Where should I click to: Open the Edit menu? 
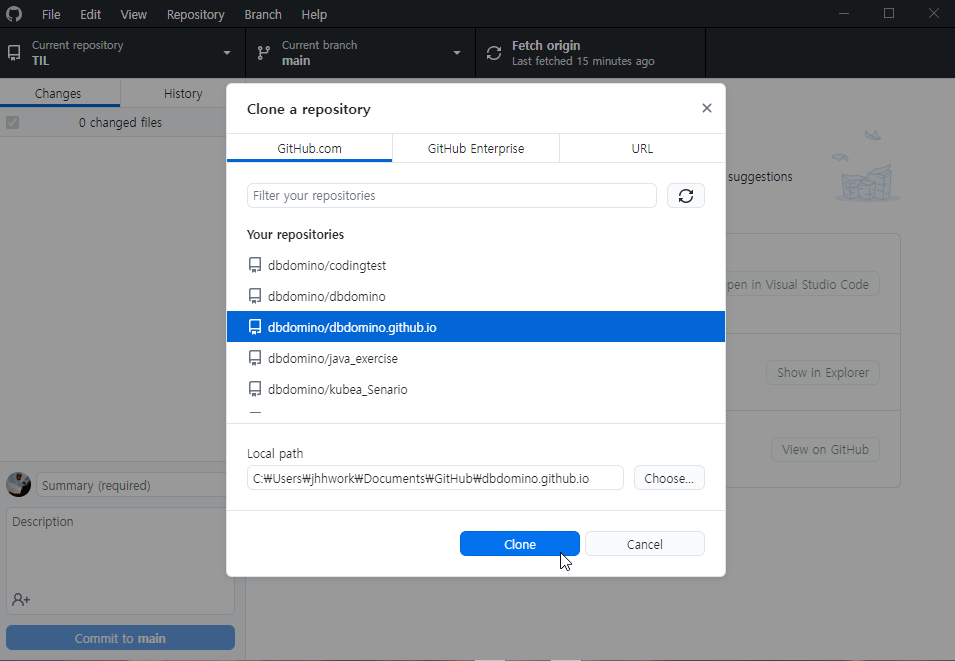[90, 14]
